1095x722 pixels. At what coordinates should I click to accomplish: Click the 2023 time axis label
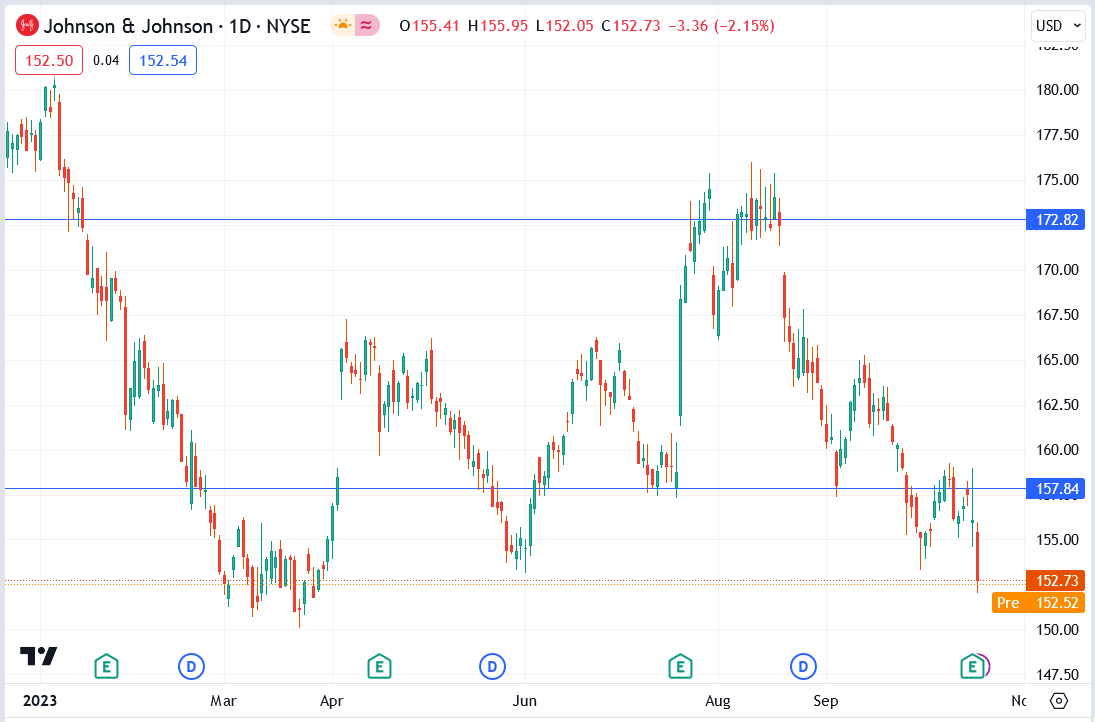[x=40, y=700]
